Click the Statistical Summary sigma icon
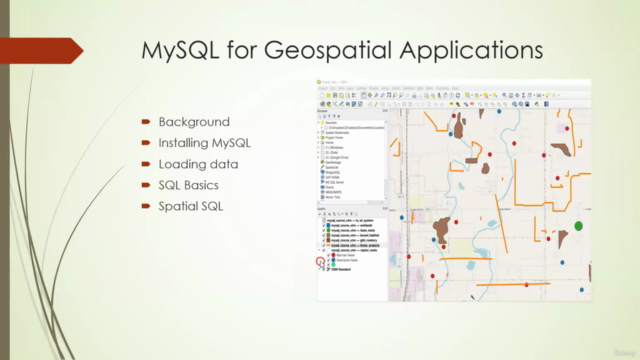This screenshot has height=360, width=640. click(523, 96)
